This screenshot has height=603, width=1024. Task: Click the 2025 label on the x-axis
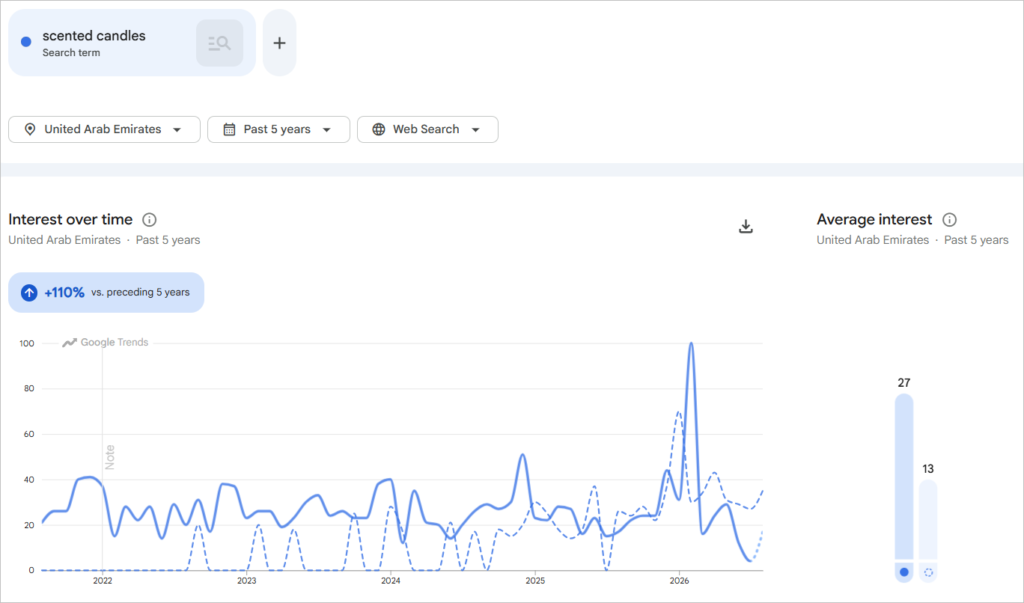[535, 581]
